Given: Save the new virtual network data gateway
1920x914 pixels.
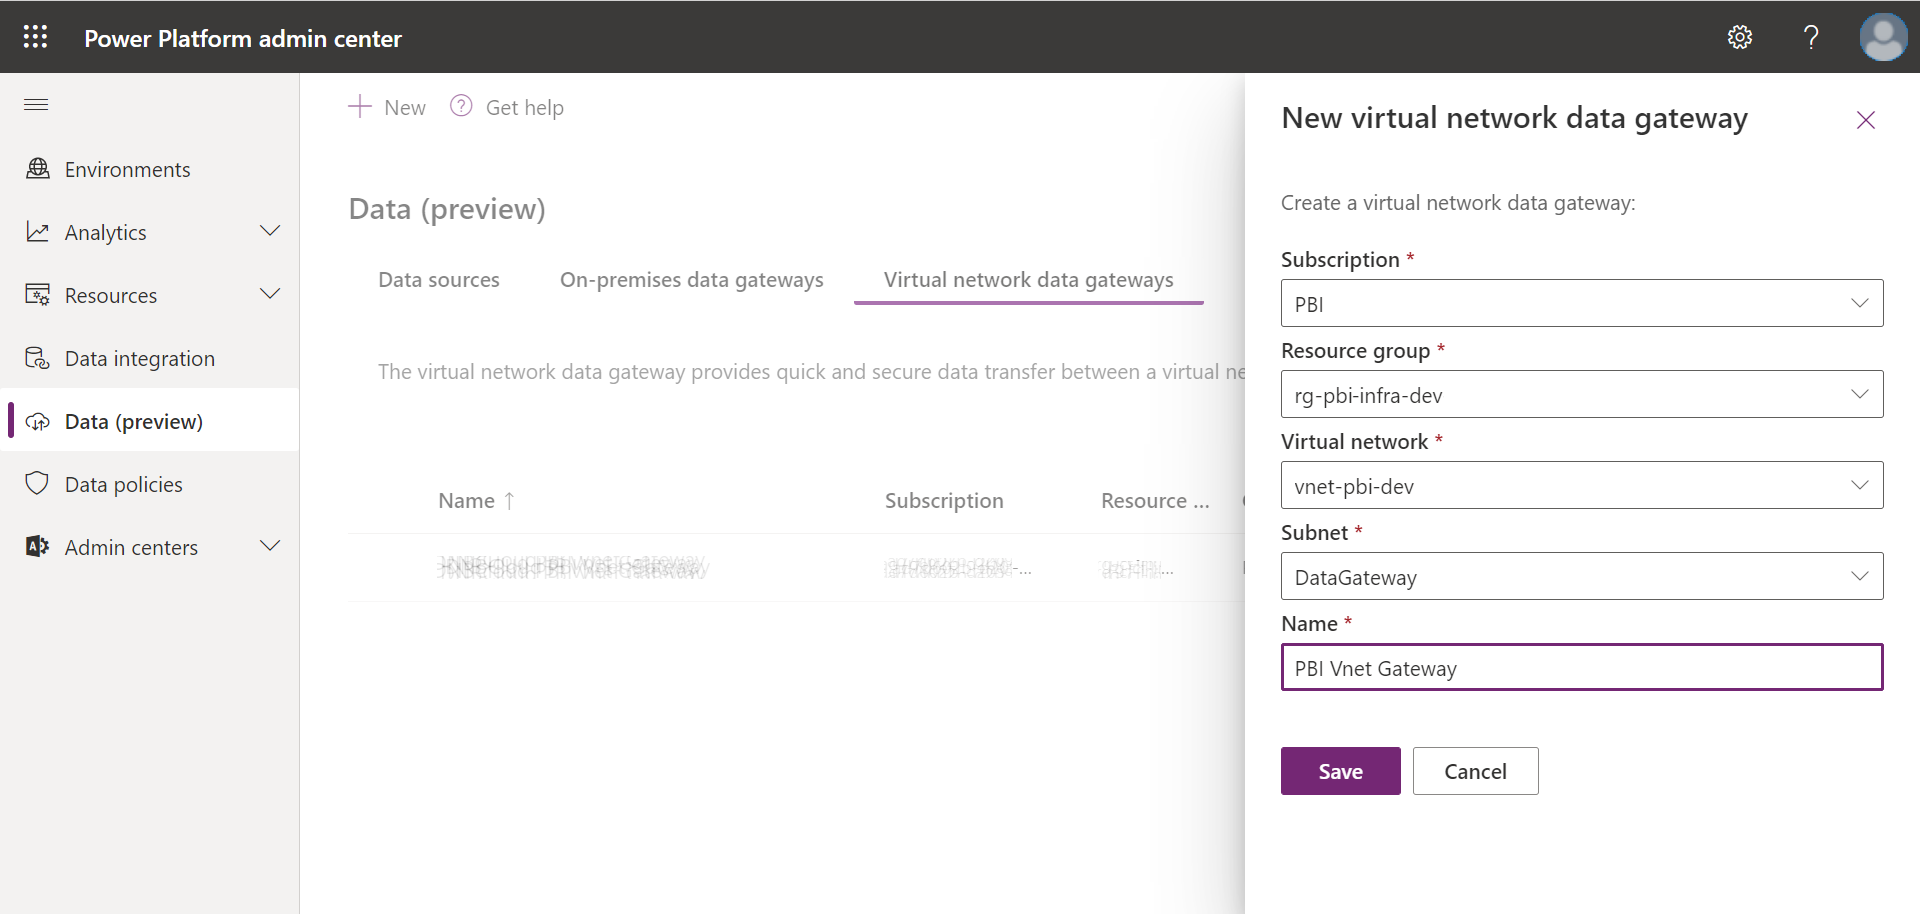Looking at the screenshot, I should pyautogui.click(x=1340, y=770).
